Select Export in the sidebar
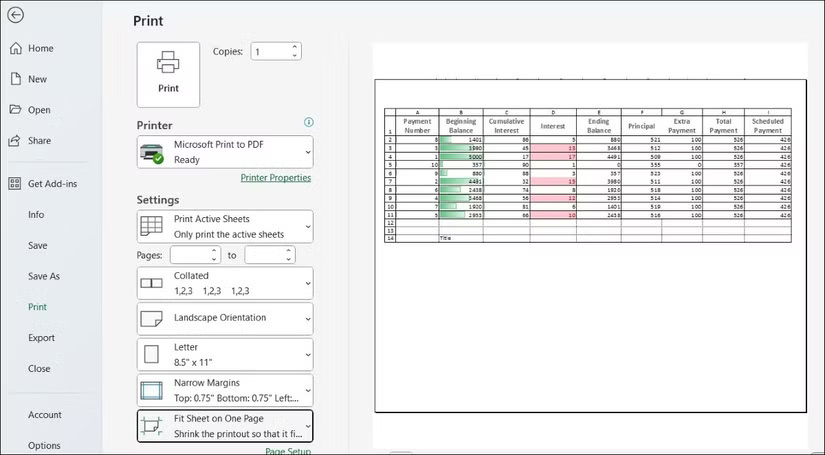The height and width of the screenshot is (455, 825). point(41,338)
